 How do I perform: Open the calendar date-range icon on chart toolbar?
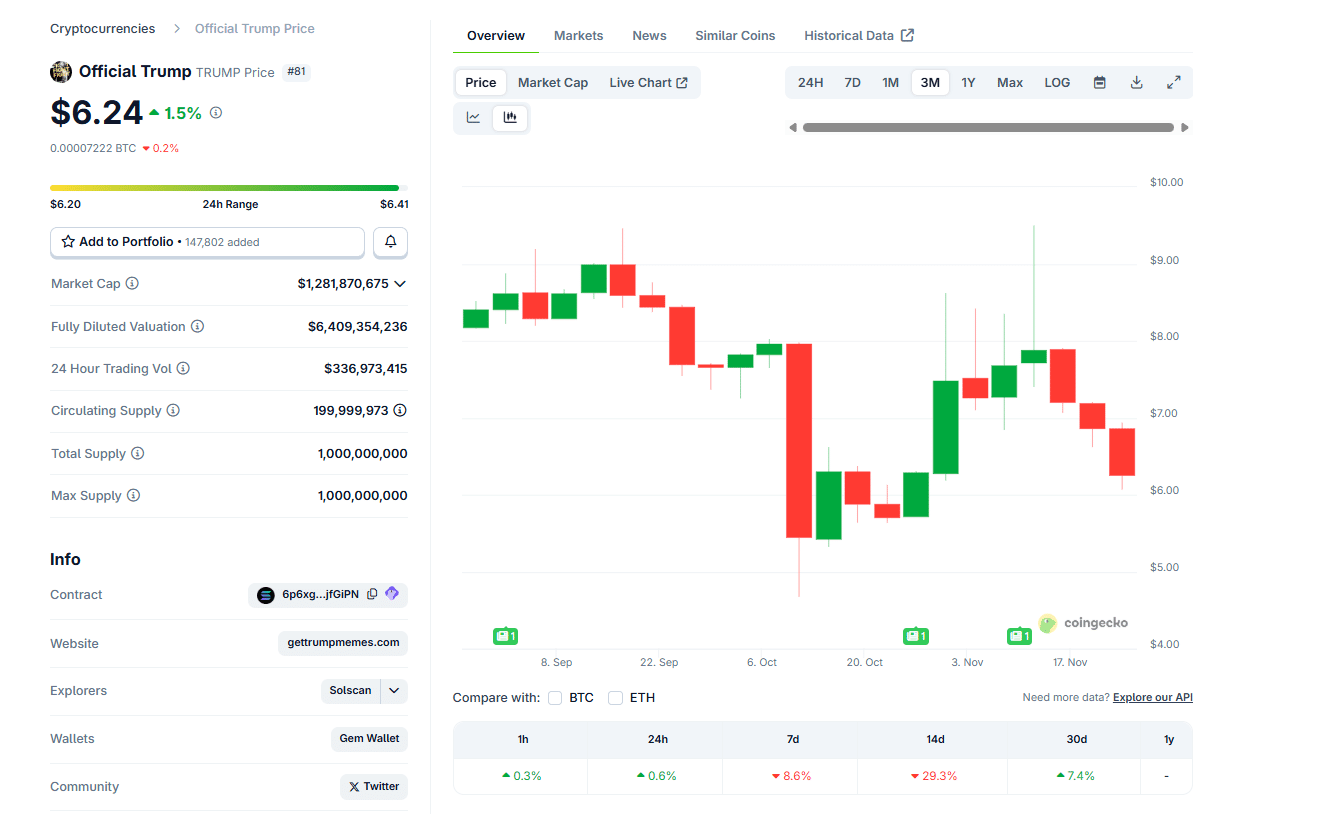click(x=1099, y=82)
